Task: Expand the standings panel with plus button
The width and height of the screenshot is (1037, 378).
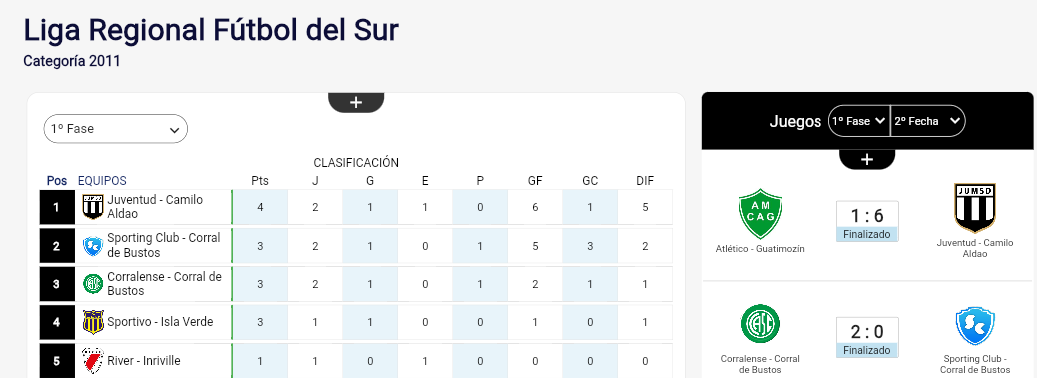Action: [x=356, y=102]
